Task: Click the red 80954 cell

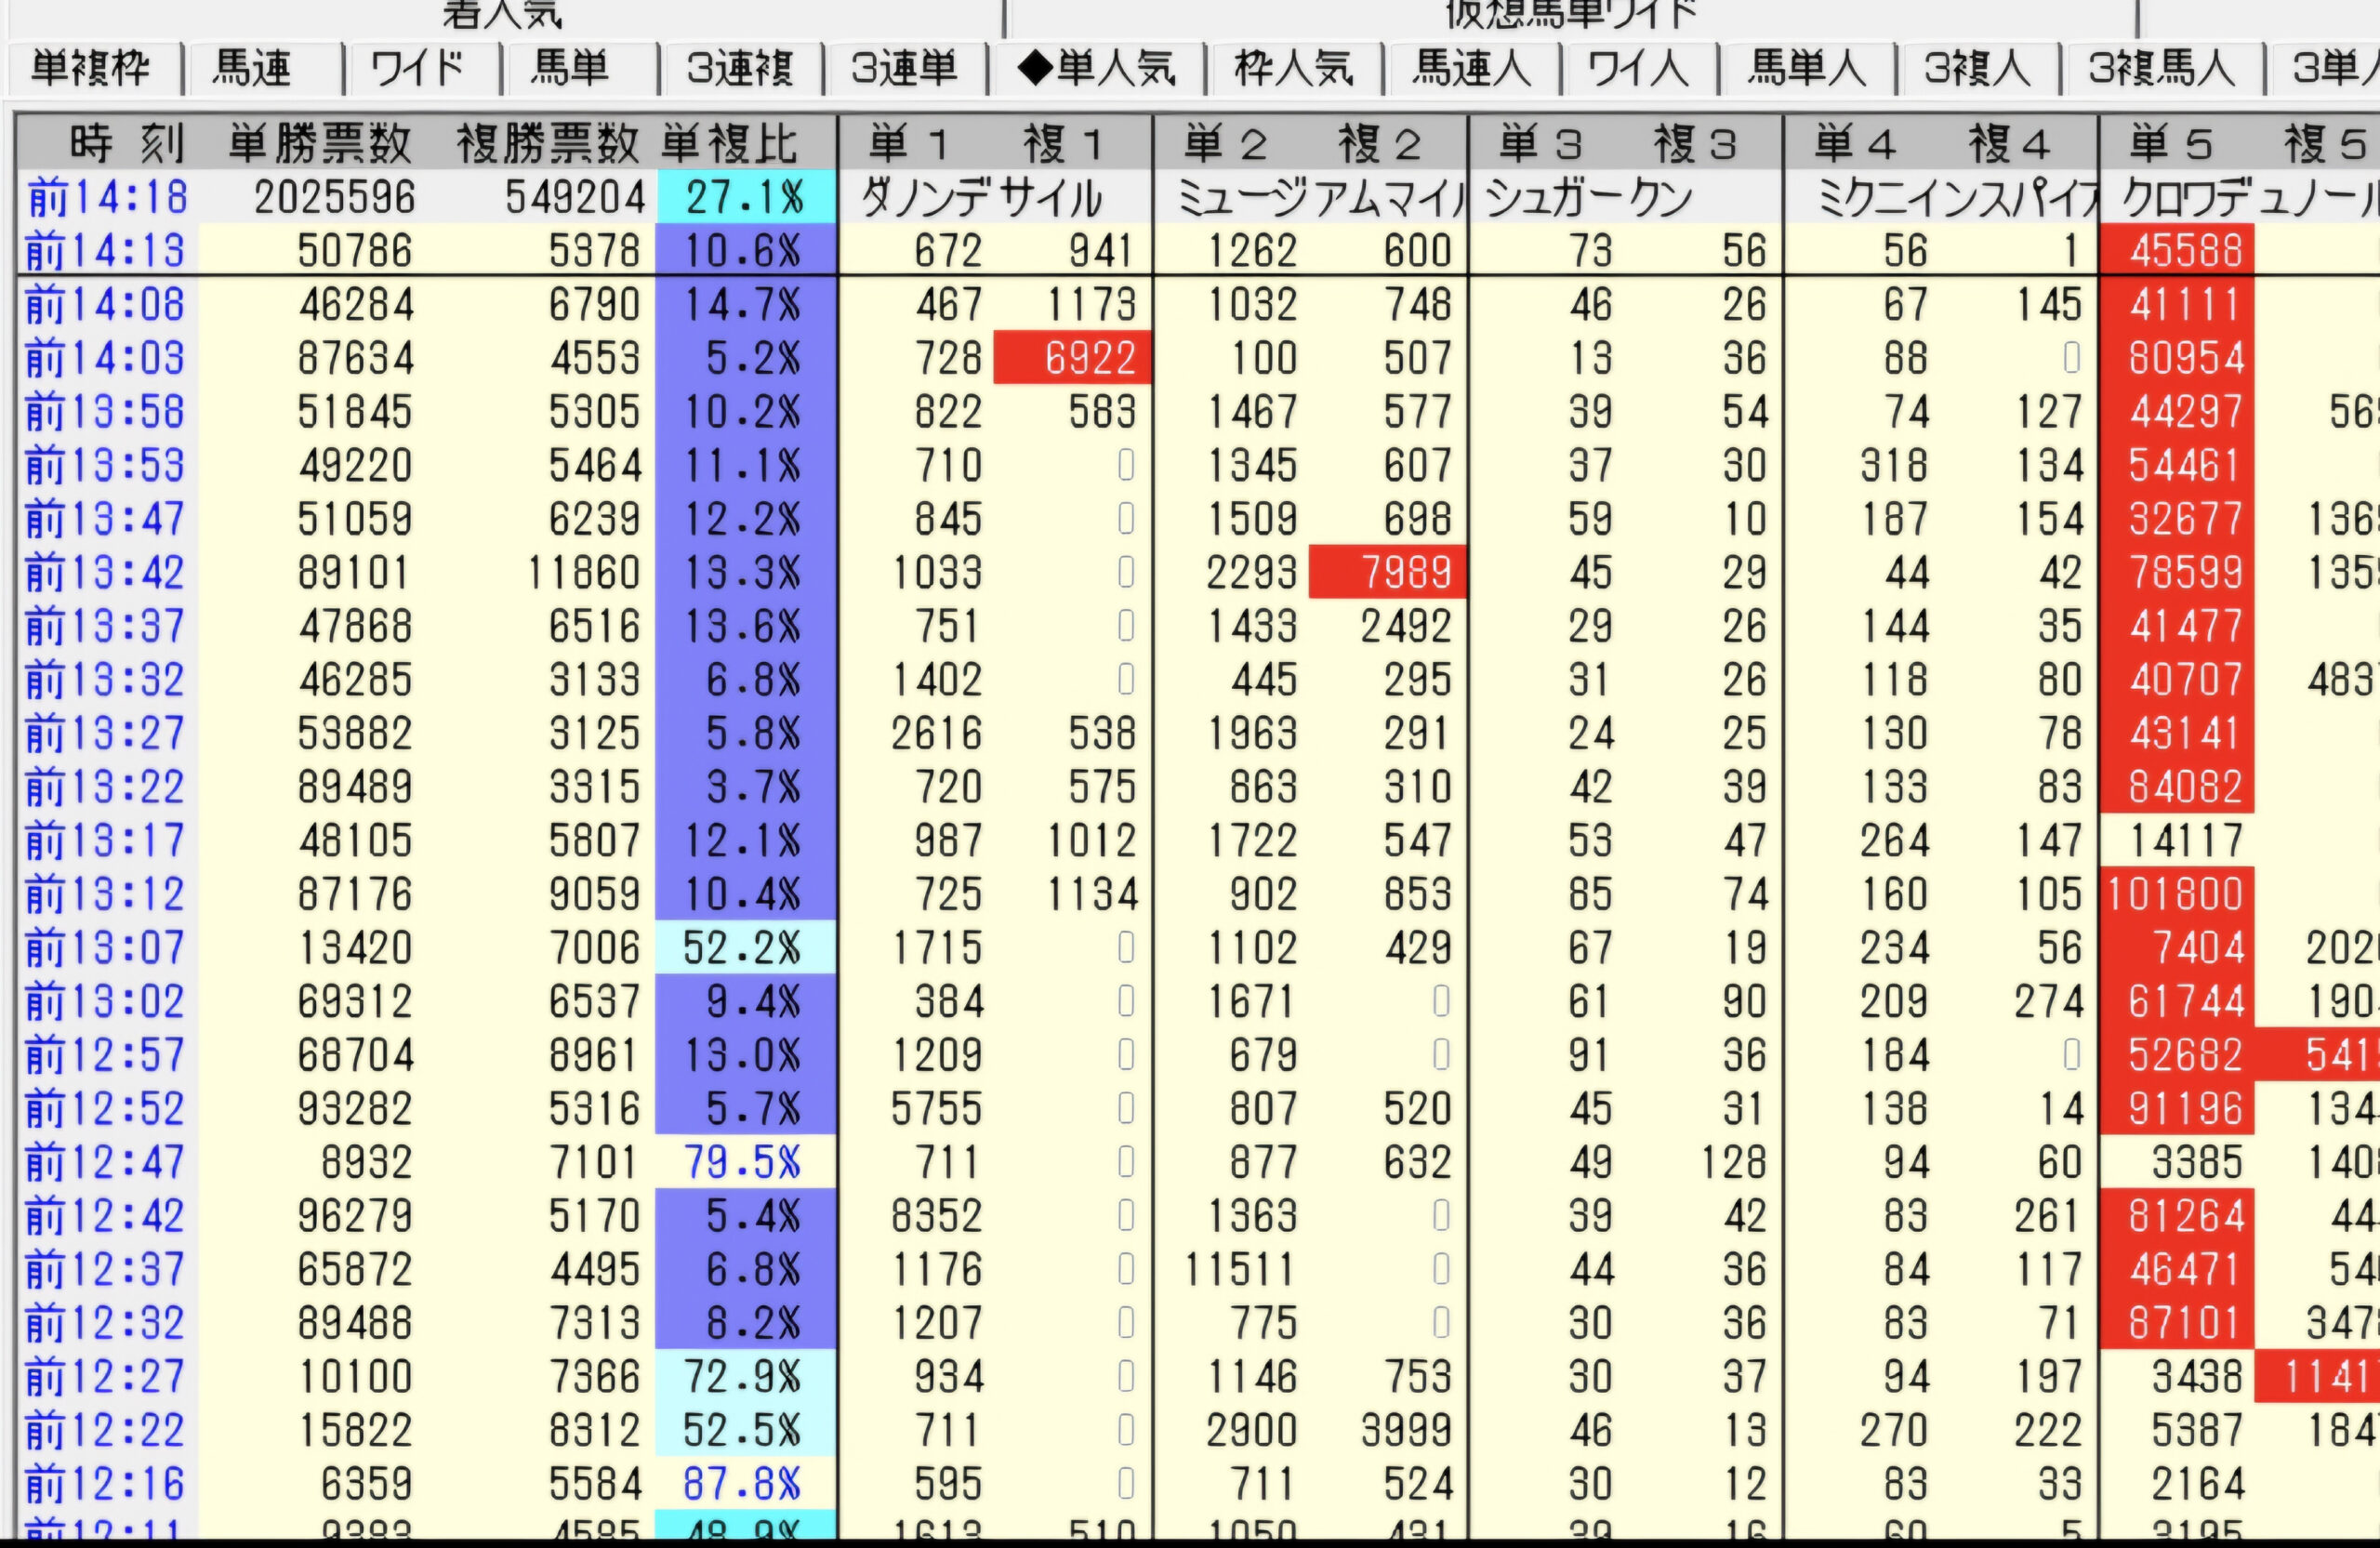Action: [x=2176, y=358]
